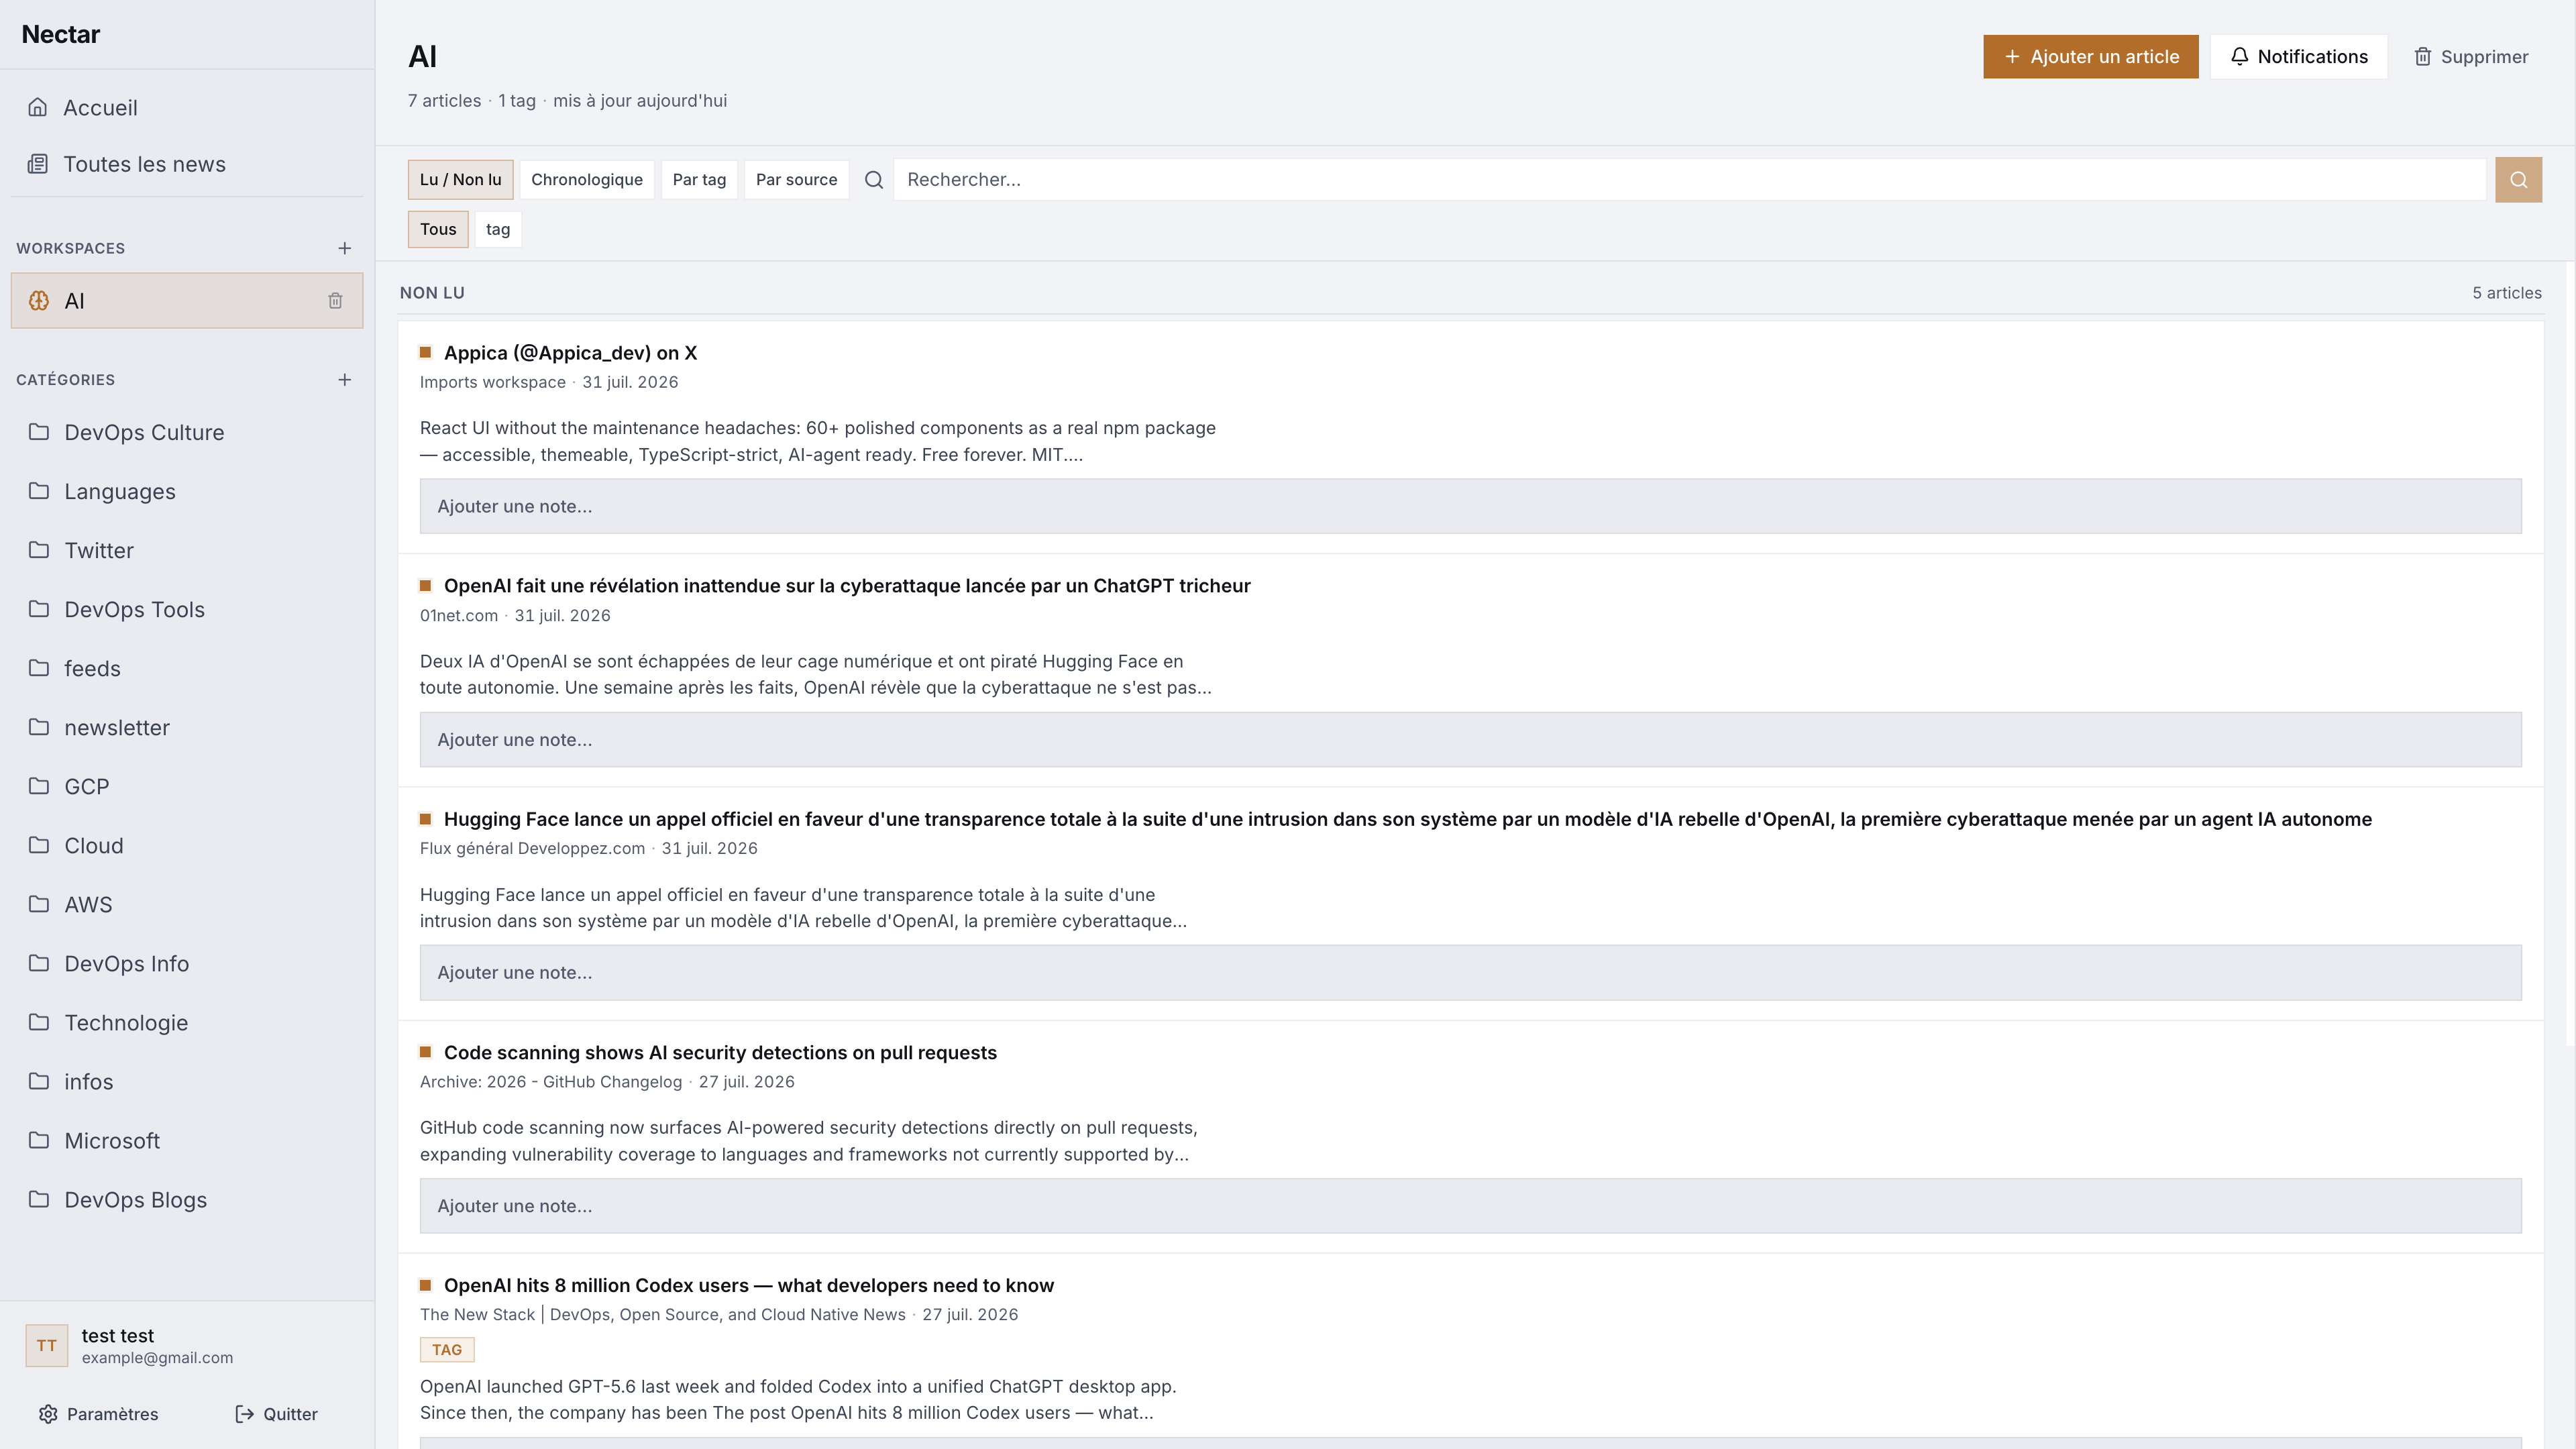Click the Microsoft folder icon
The image size is (2576, 1449).
coord(39,1140)
